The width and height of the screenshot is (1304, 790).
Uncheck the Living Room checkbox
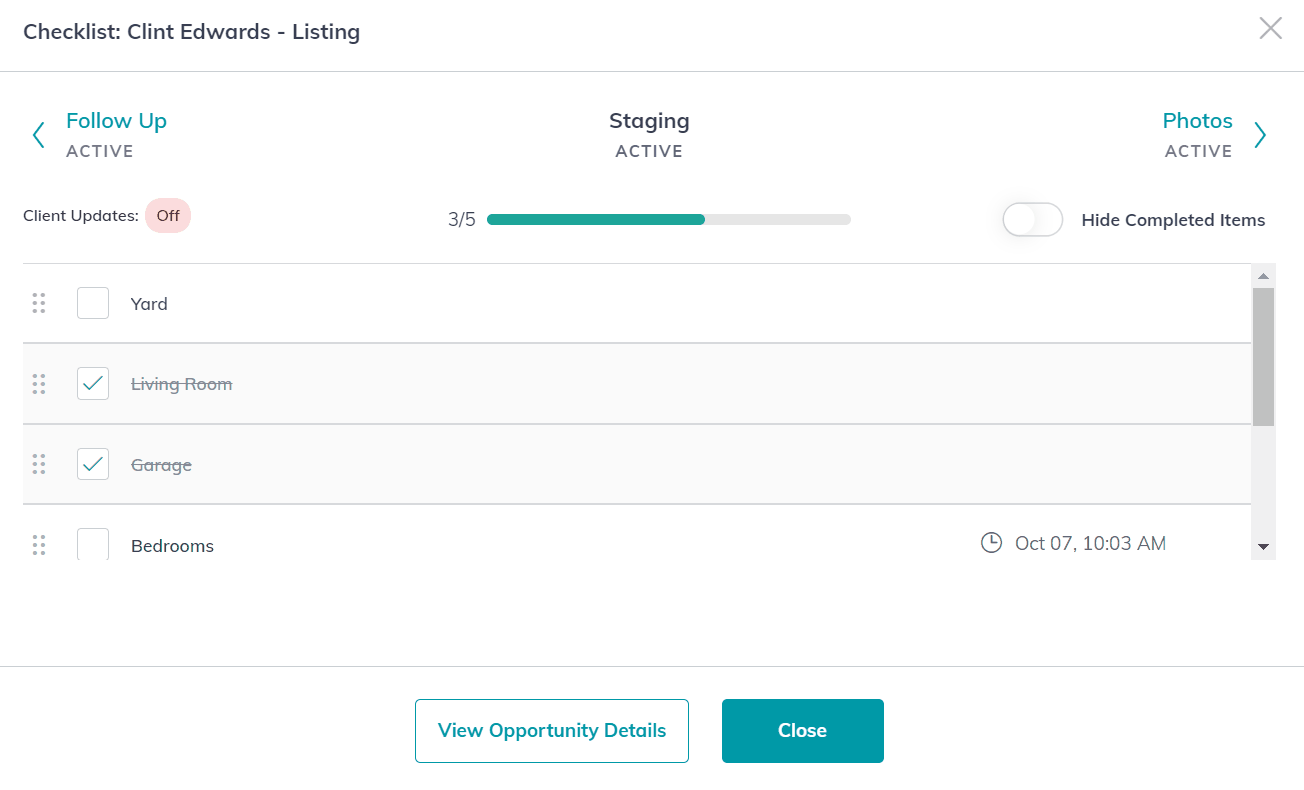click(x=92, y=383)
